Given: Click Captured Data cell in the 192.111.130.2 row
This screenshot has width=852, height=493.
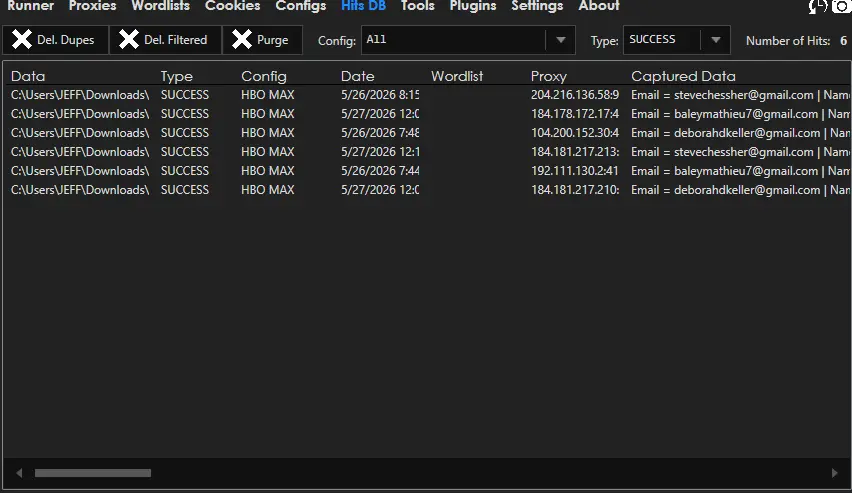Looking at the screenshot, I should (x=741, y=171).
